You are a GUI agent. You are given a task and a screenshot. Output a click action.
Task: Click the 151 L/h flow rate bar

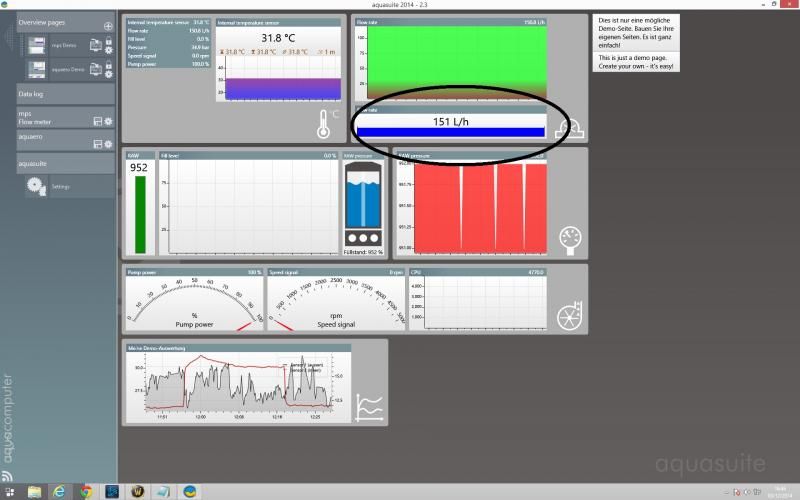tap(452, 131)
